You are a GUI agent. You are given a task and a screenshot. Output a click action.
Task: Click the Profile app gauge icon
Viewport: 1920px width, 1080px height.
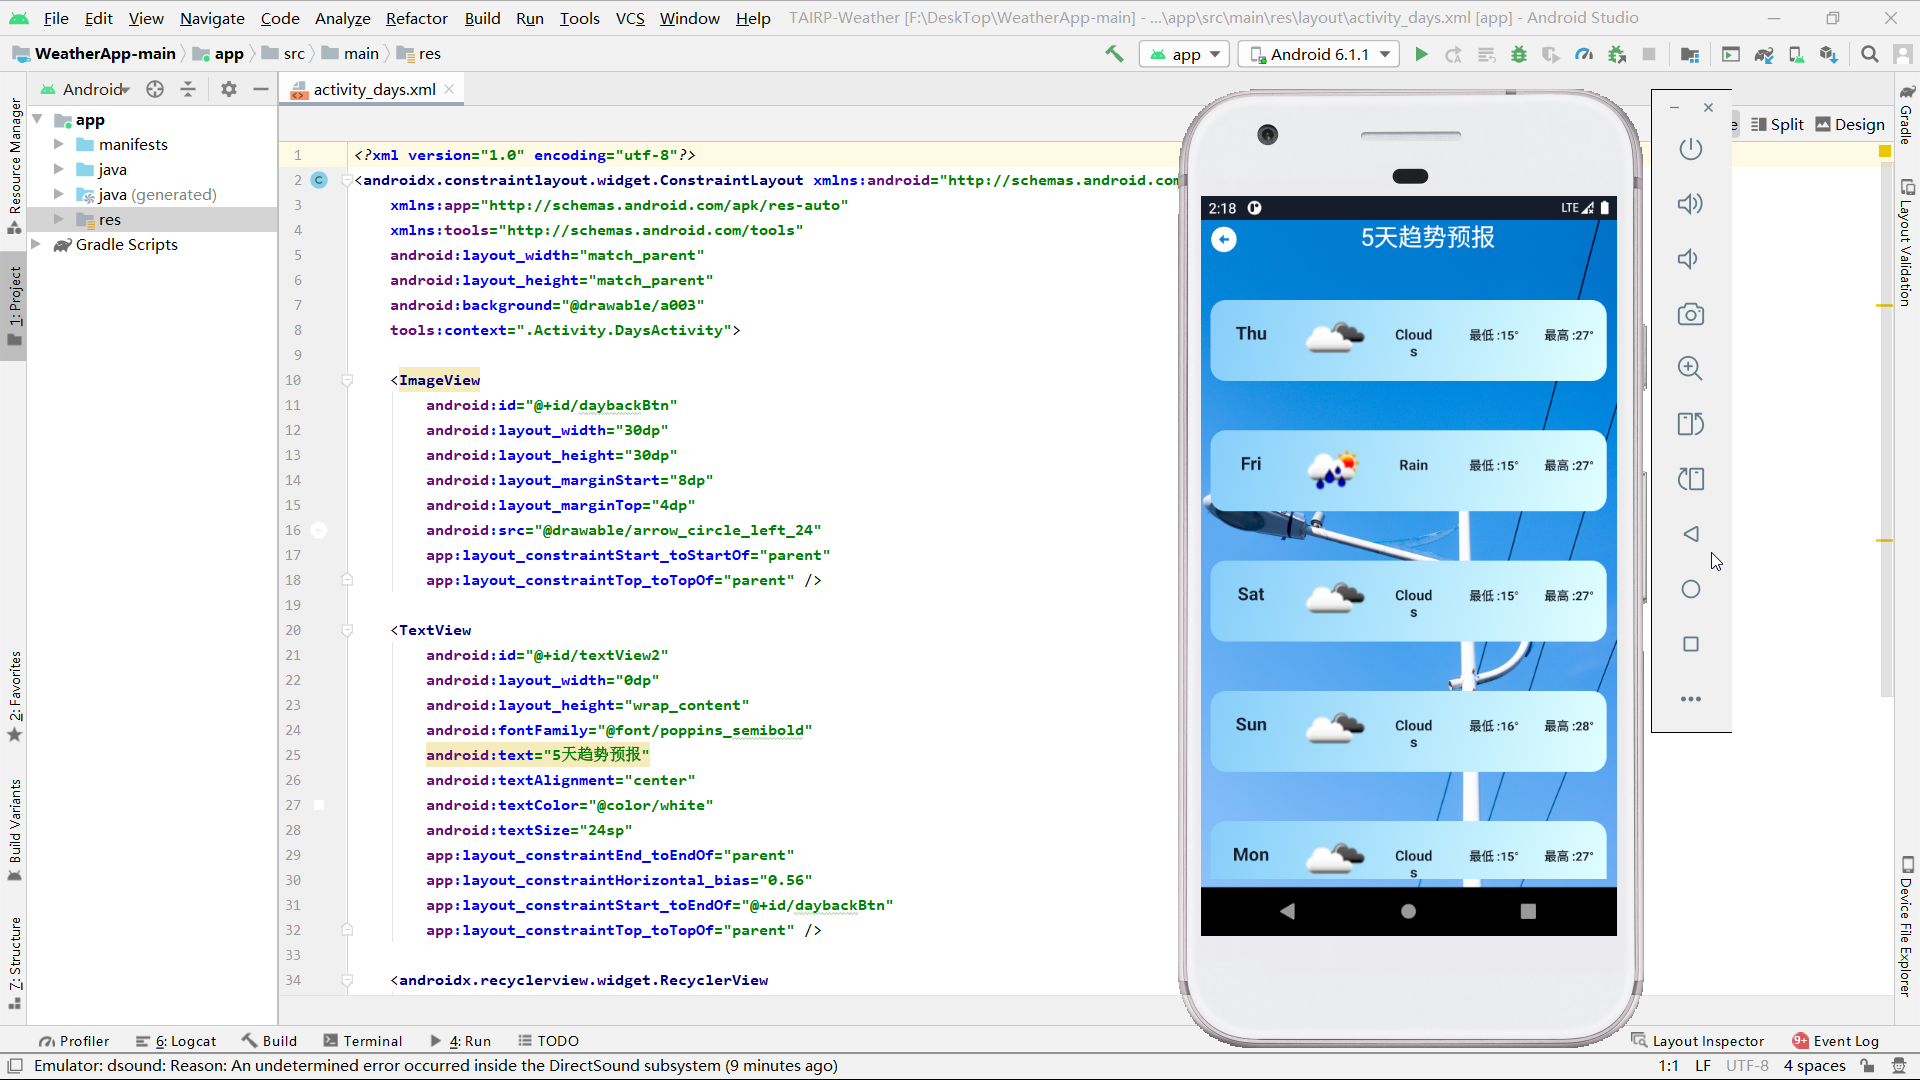pos(1584,54)
